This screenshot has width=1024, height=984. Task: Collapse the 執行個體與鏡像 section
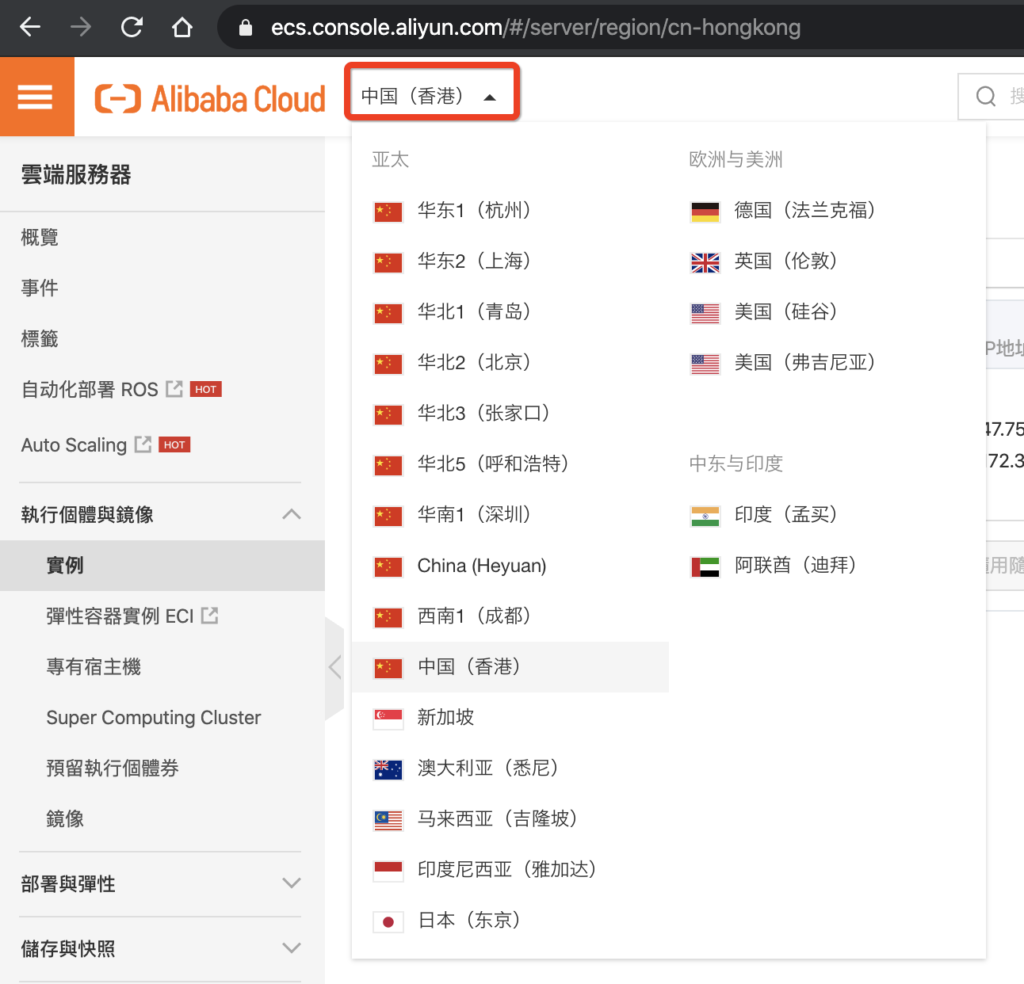pos(291,515)
